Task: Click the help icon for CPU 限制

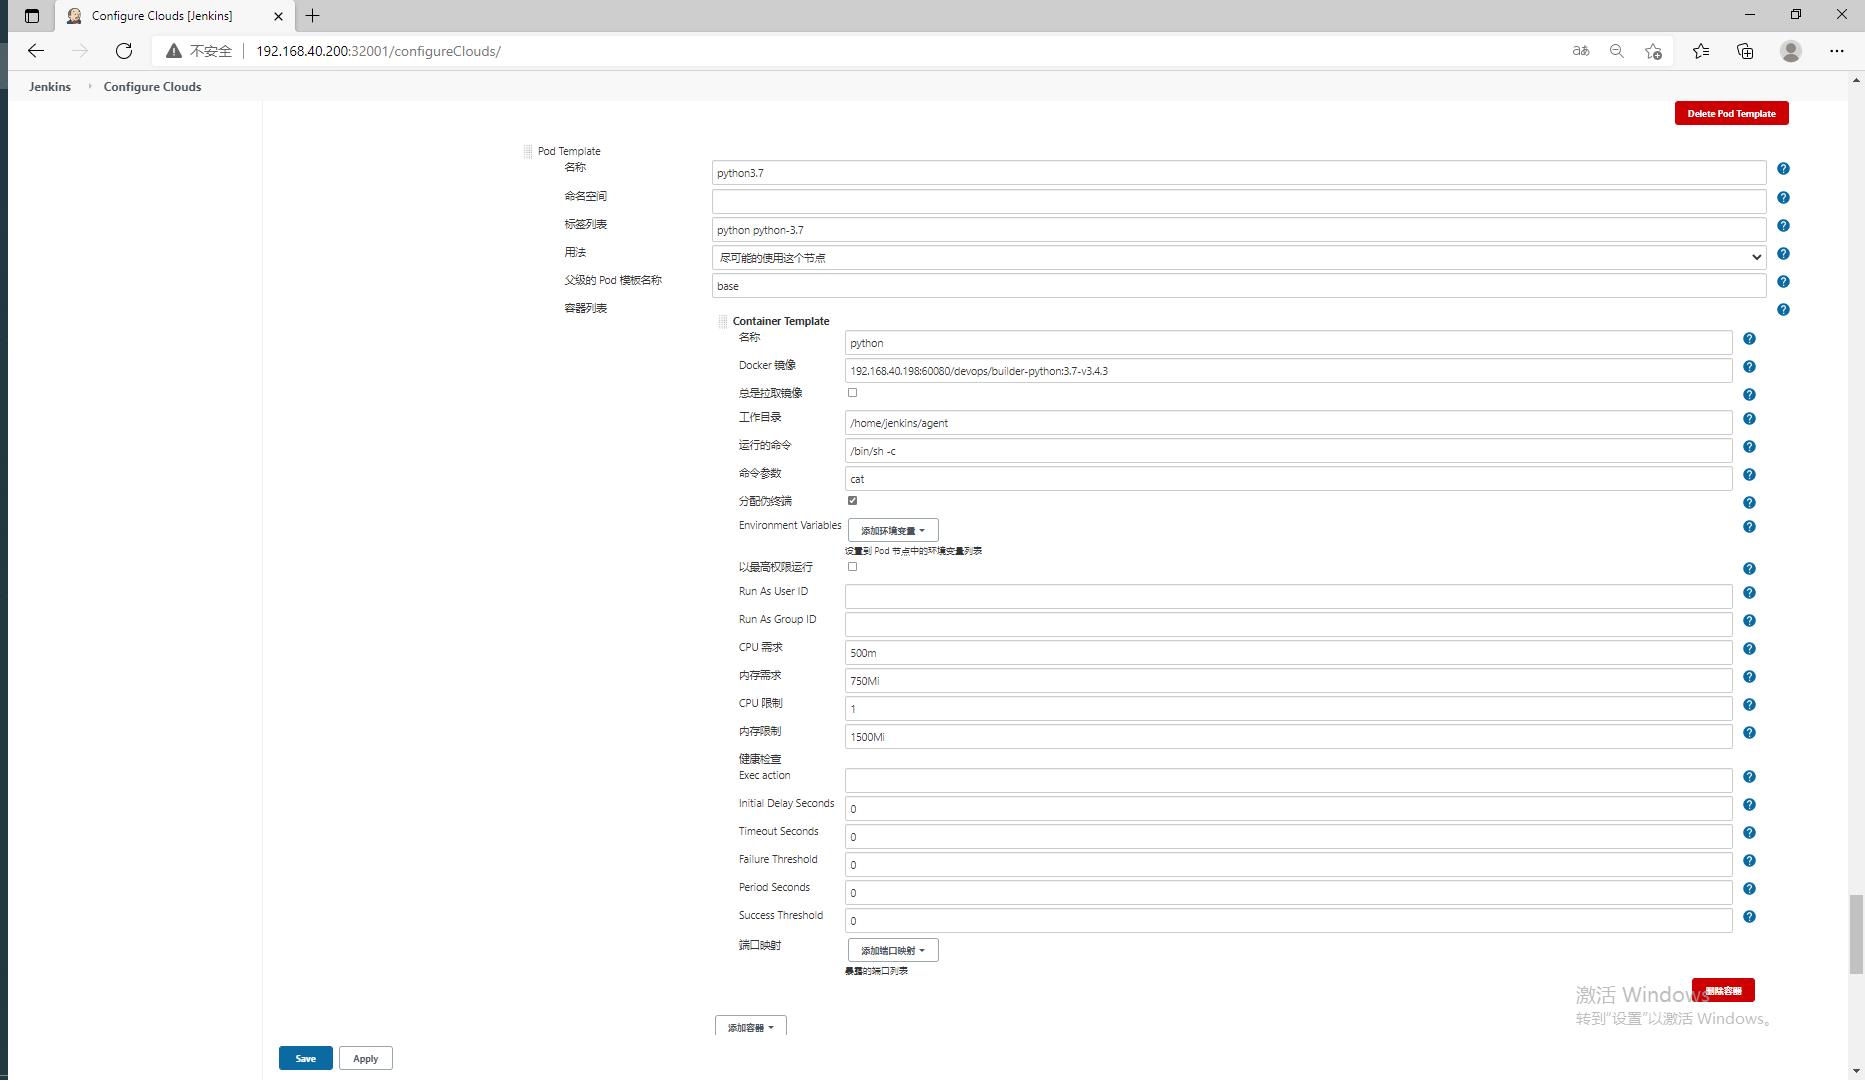Action: 1749,705
